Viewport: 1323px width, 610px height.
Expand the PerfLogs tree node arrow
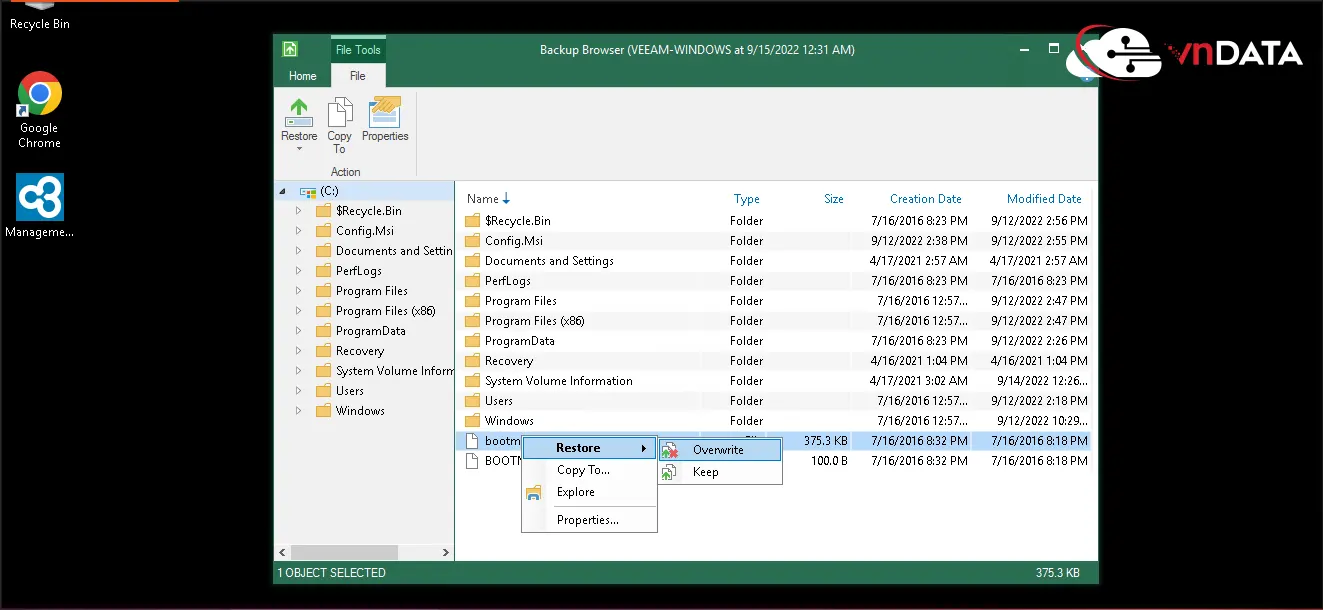pyautogui.click(x=298, y=271)
